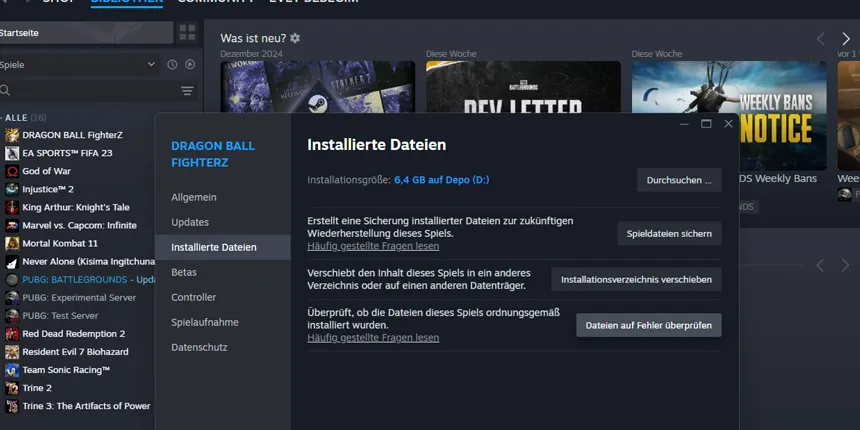Click the Mortal Kombat 11 icon
Screen dimensions: 860x430
[12, 244]
